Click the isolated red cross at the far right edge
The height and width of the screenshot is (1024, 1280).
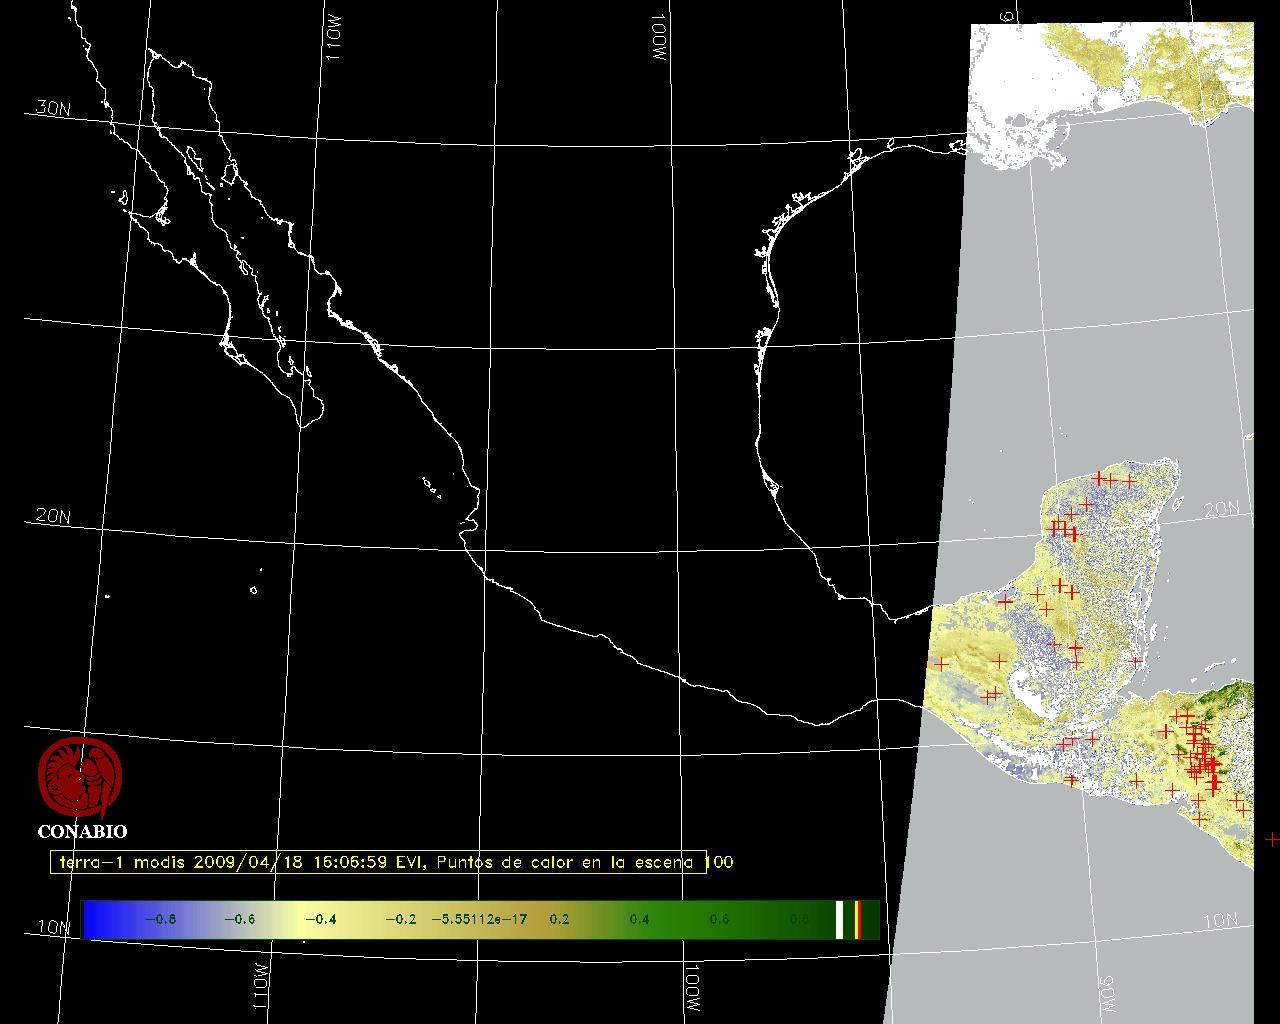pyautogui.click(x=1271, y=839)
